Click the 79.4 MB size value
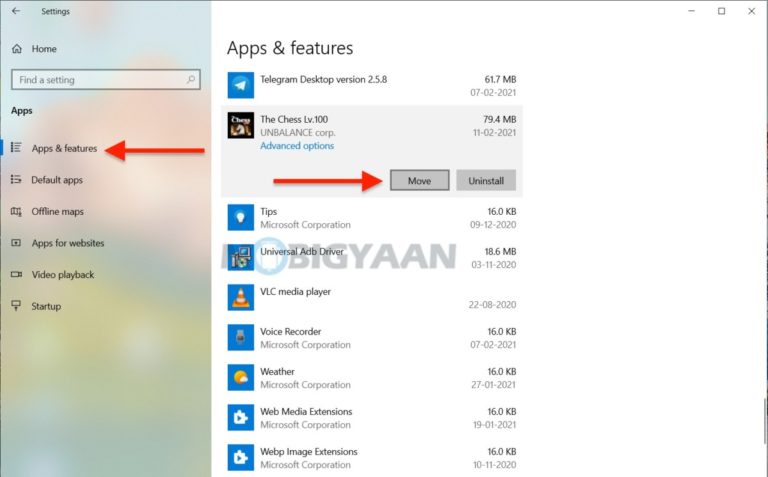 [x=500, y=119]
